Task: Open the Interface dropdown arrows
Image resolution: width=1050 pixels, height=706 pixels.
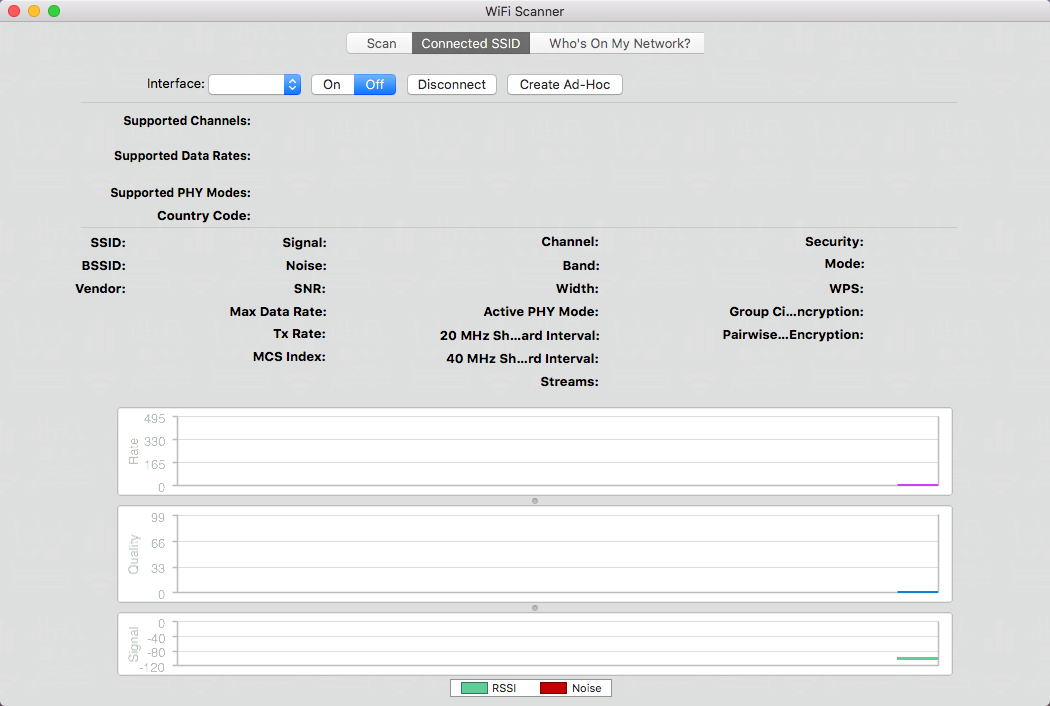Action: tap(292, 84)
